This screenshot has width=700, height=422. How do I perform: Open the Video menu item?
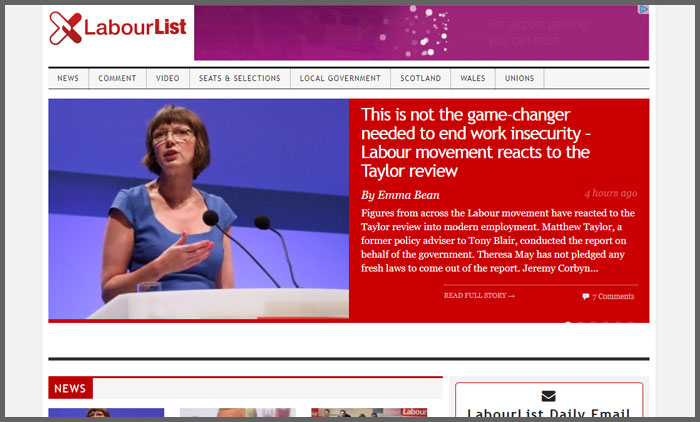click(168, 78)
